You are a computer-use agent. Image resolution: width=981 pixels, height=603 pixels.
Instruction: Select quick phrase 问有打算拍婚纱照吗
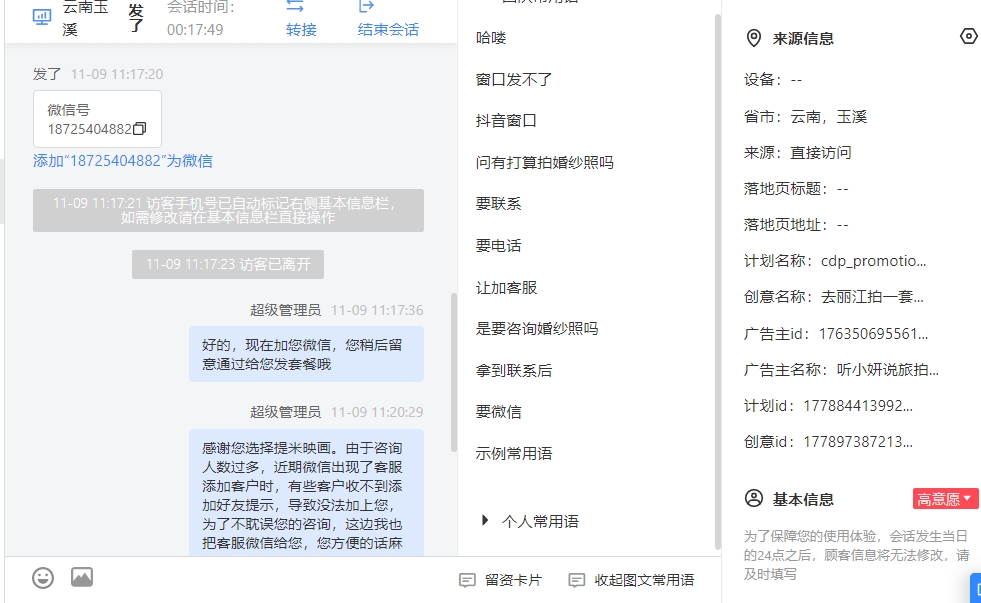point(544,163)
